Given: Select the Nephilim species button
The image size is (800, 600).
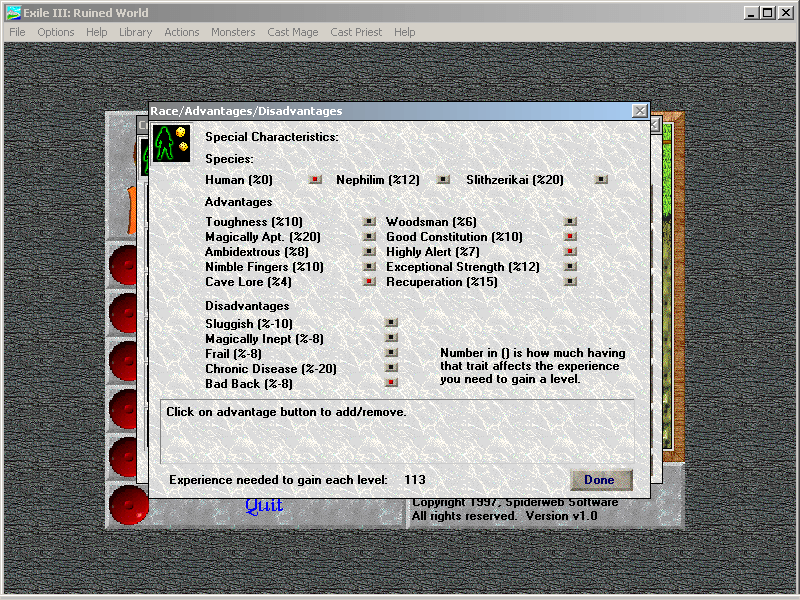Looking at the screenshot, I should click(x=443, y=180).
